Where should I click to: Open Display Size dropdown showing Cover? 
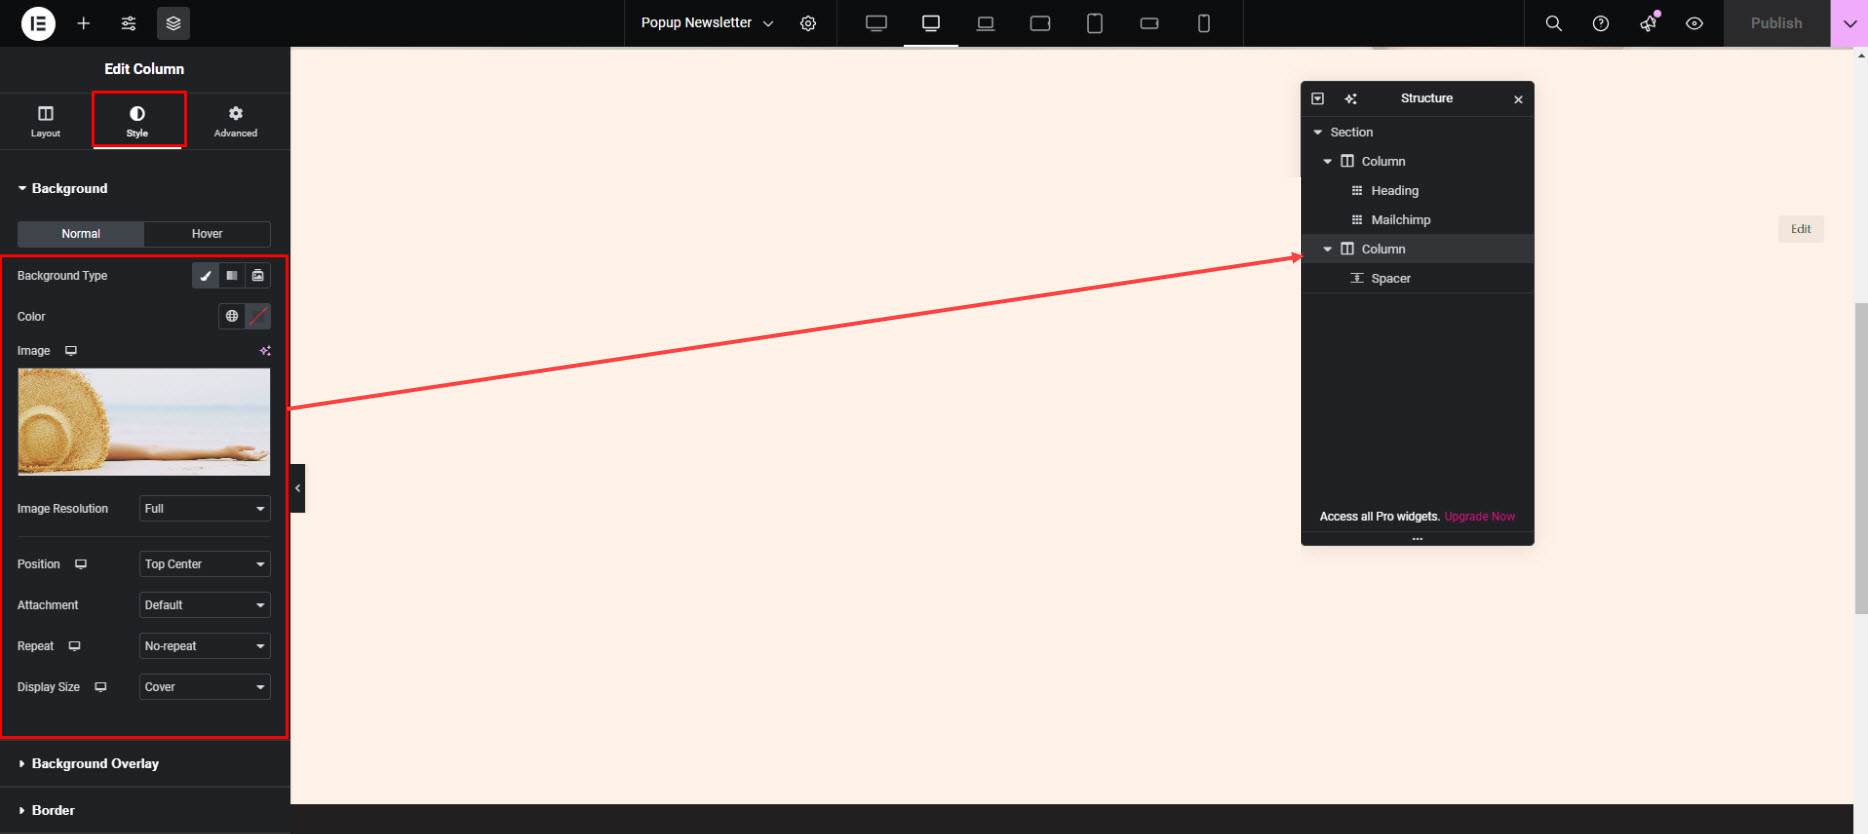205,687
